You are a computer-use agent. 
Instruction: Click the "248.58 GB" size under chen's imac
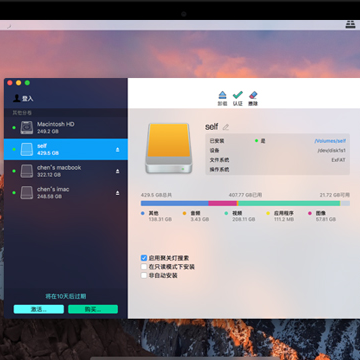49,197
